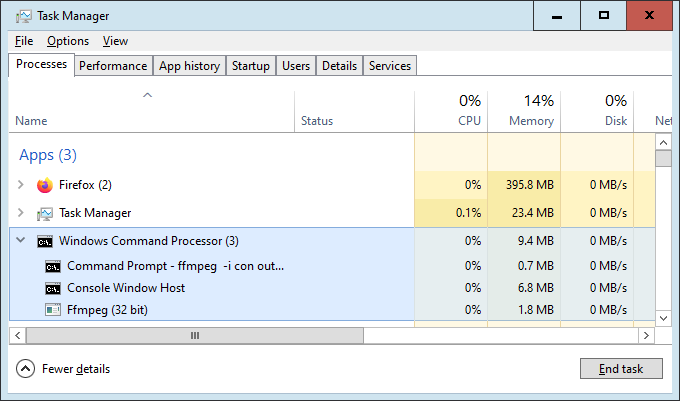Click the Task Manager process icon
Image resolution: width=680 pixels, height=401 pixels.
(44, 213)
